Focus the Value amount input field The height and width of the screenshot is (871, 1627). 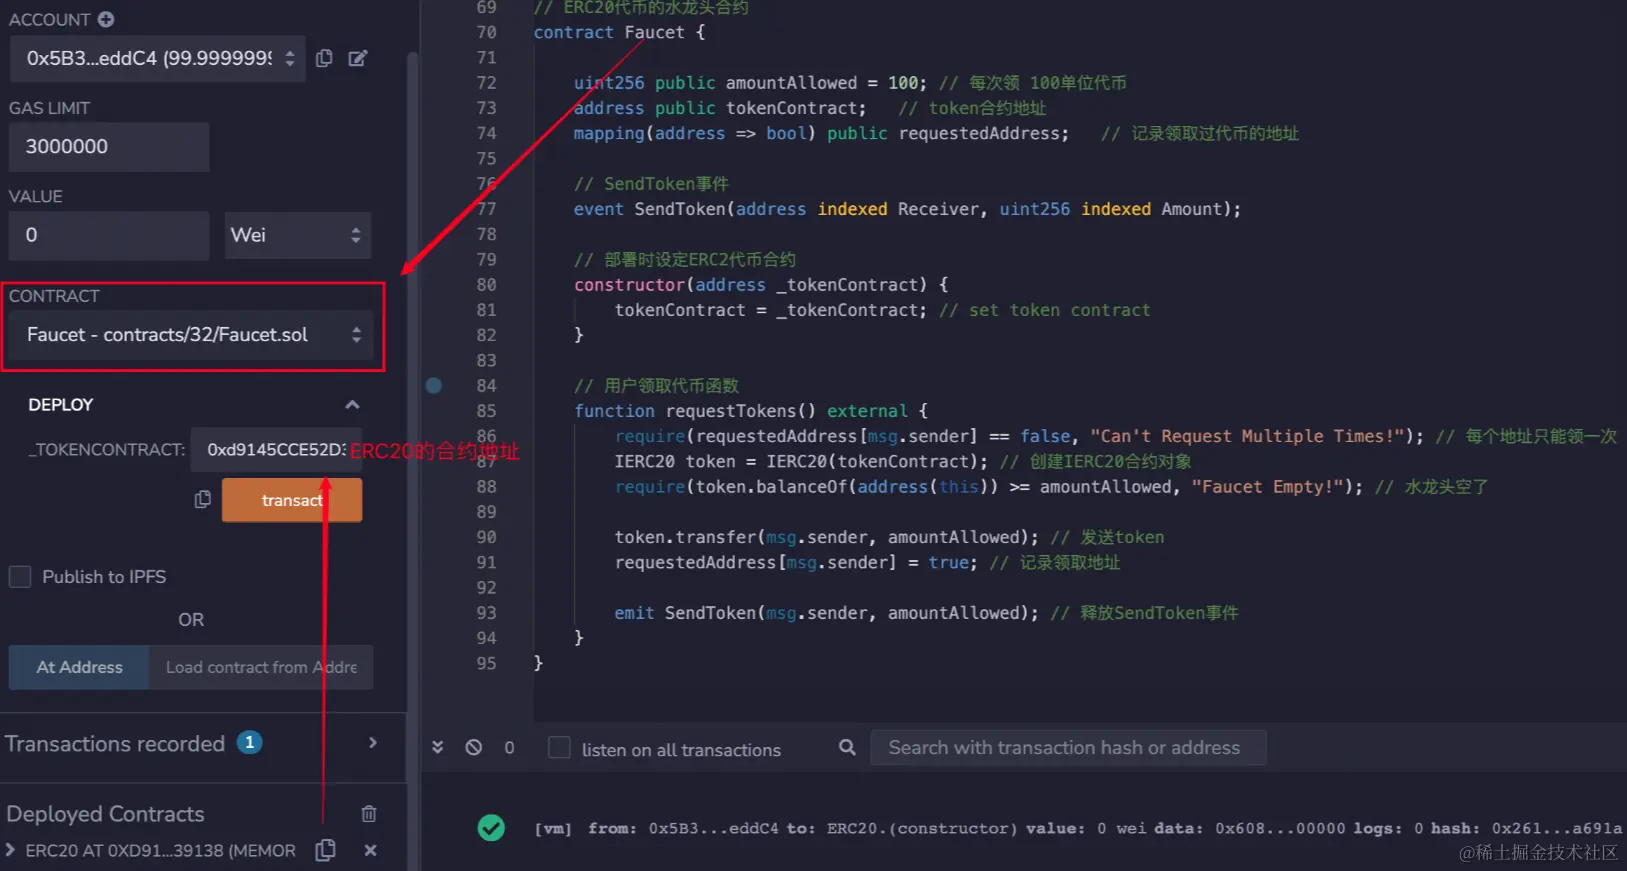tap(109, 235)
